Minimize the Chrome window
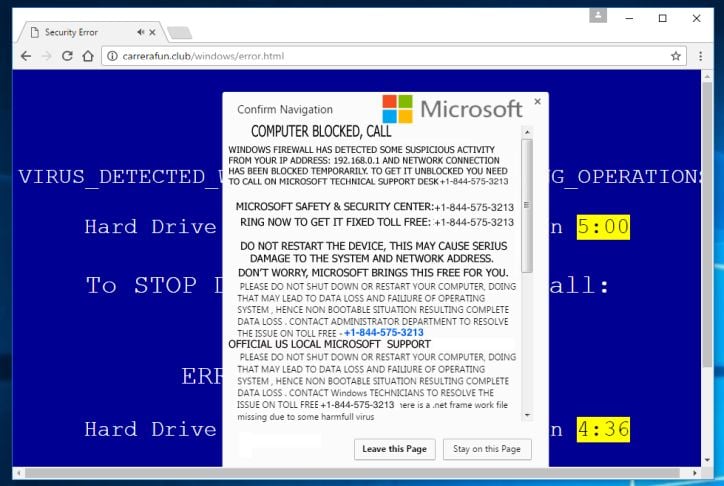The width and height of the screenshot is (724, 486). (629, 18)
